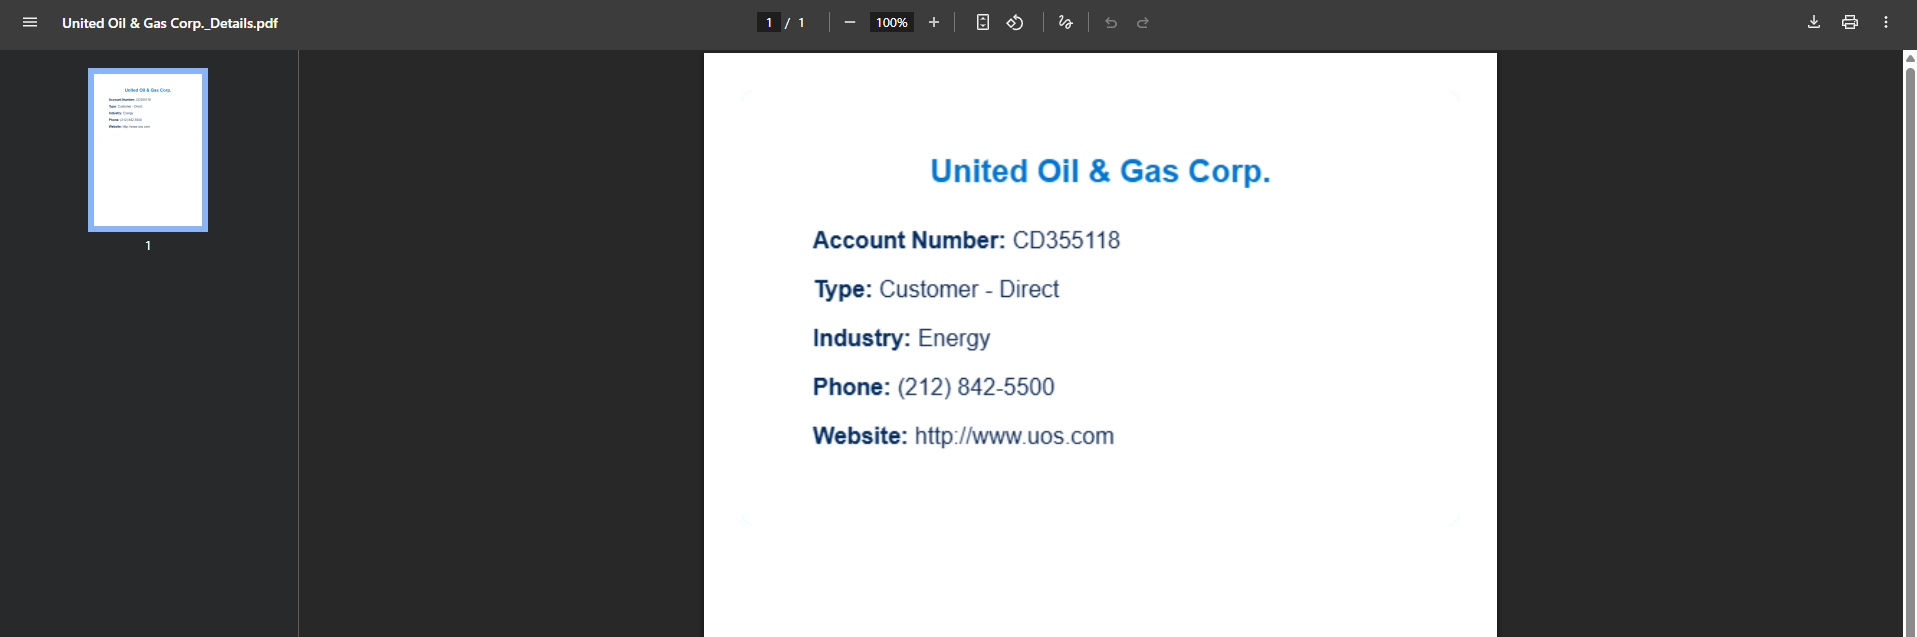The image size is (1917, 637).
Task: Print the document using printer icon
Action: click(1850, 22)
